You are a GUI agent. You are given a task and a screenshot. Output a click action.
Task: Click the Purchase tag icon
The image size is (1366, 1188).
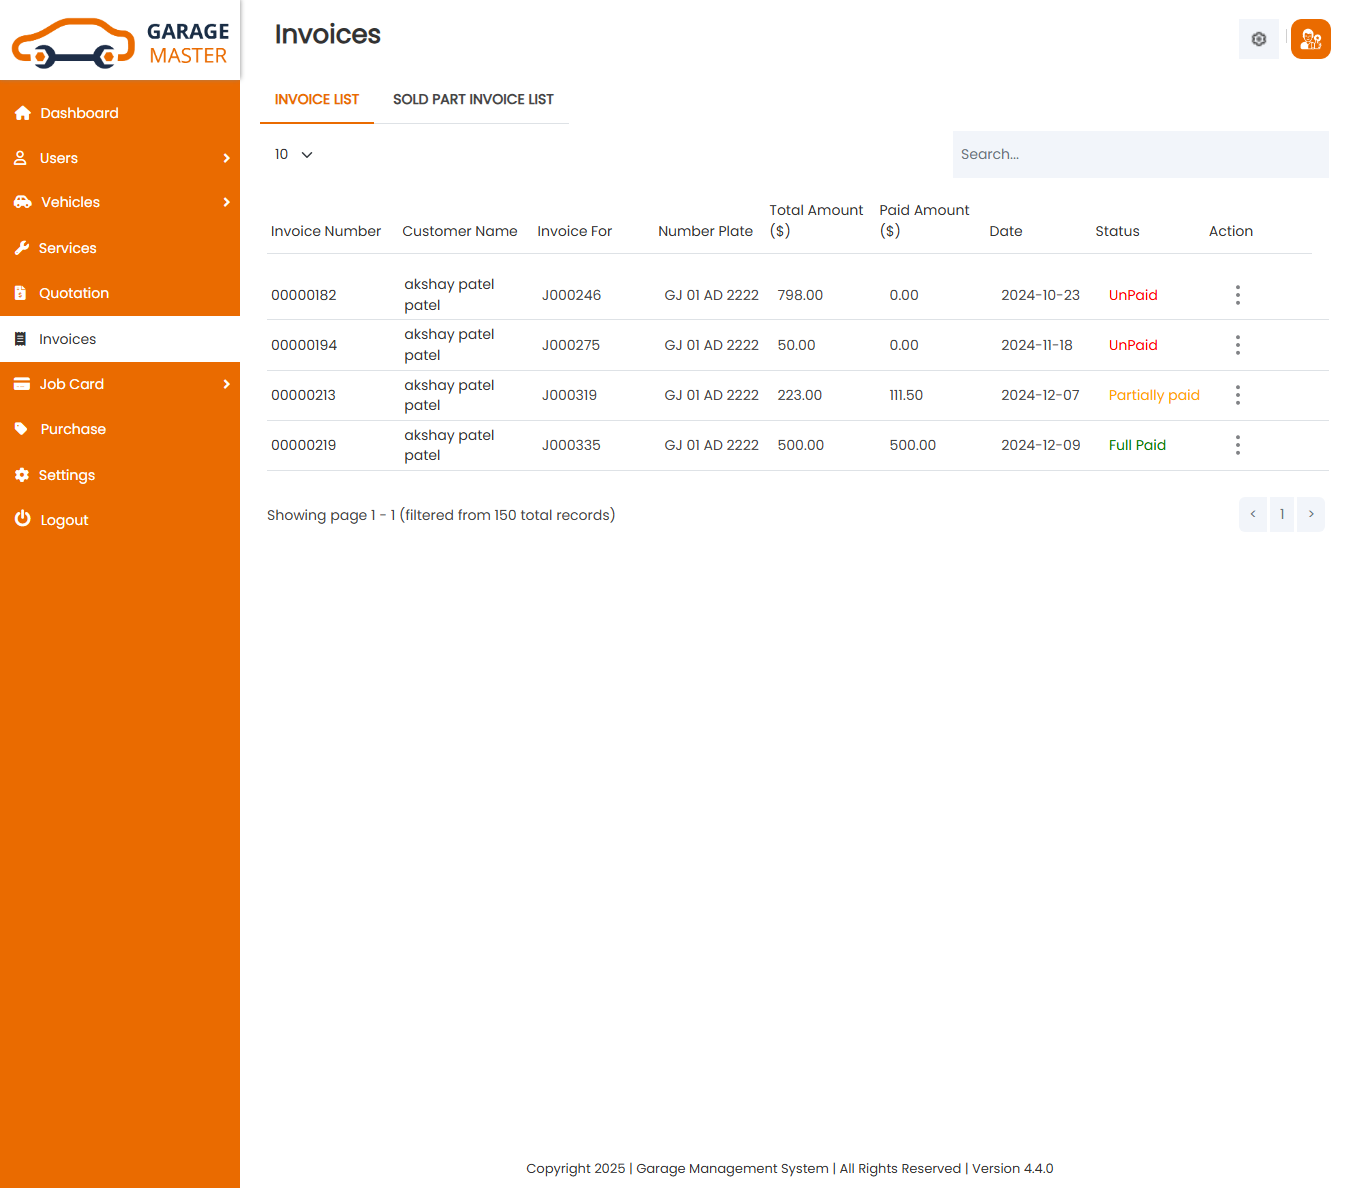pos(21,429)
